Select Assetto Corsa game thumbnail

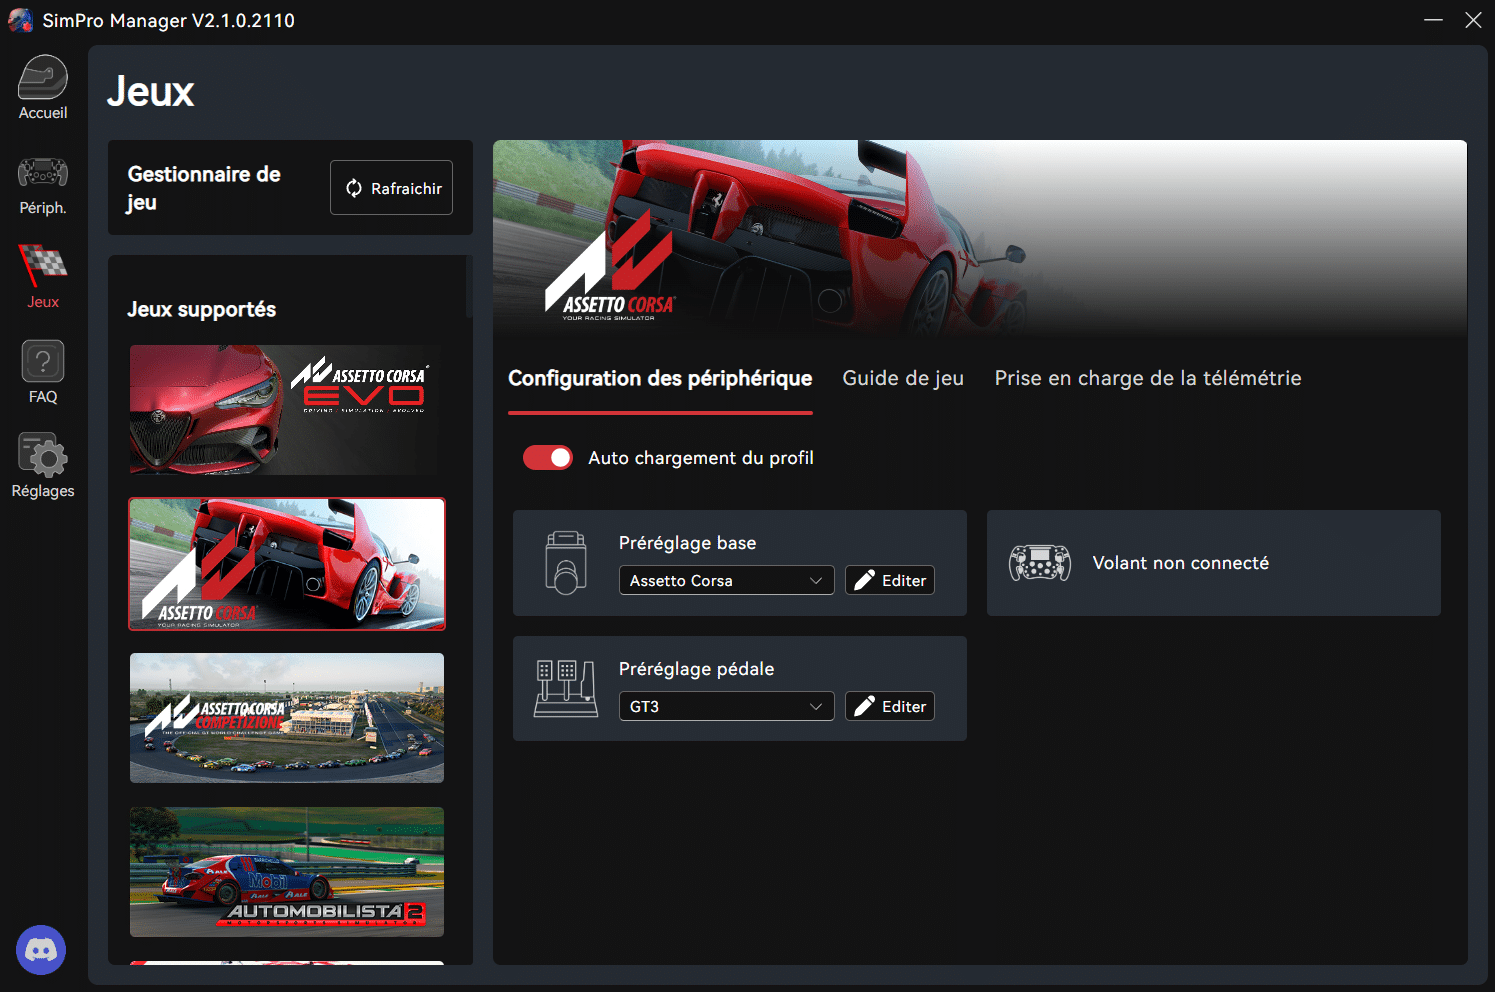point(287,564)
